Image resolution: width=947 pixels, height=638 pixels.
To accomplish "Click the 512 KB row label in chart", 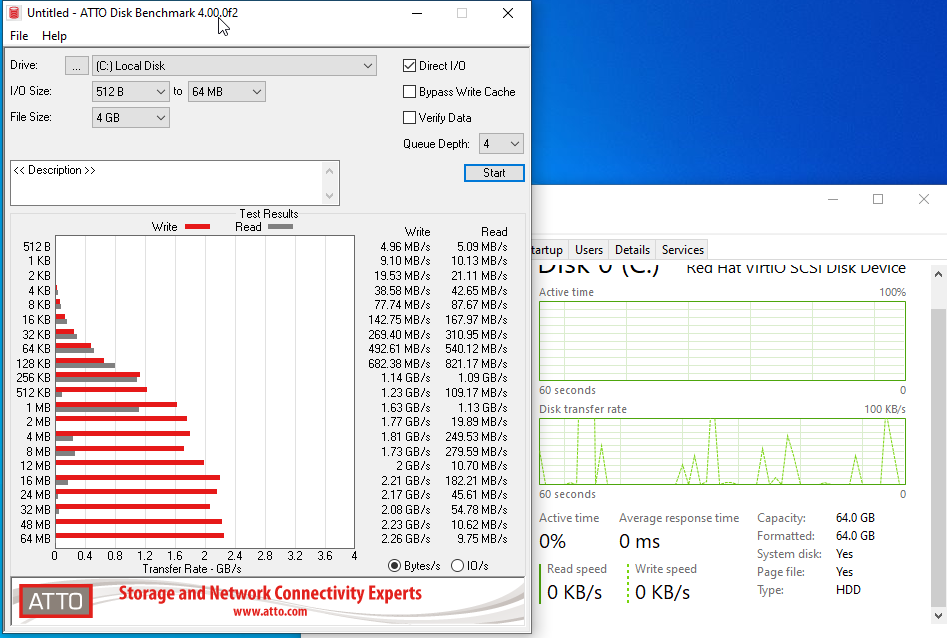I will 34,393.
